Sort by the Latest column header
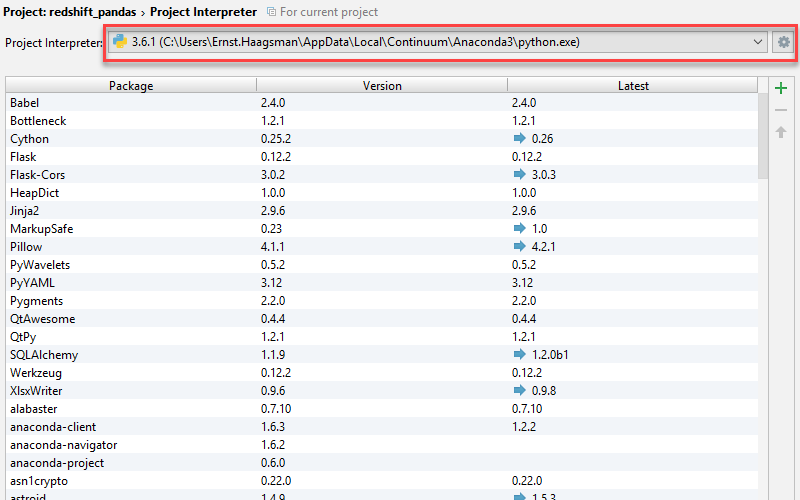This screenshot has width=800, height=500. tap(633, 85)
